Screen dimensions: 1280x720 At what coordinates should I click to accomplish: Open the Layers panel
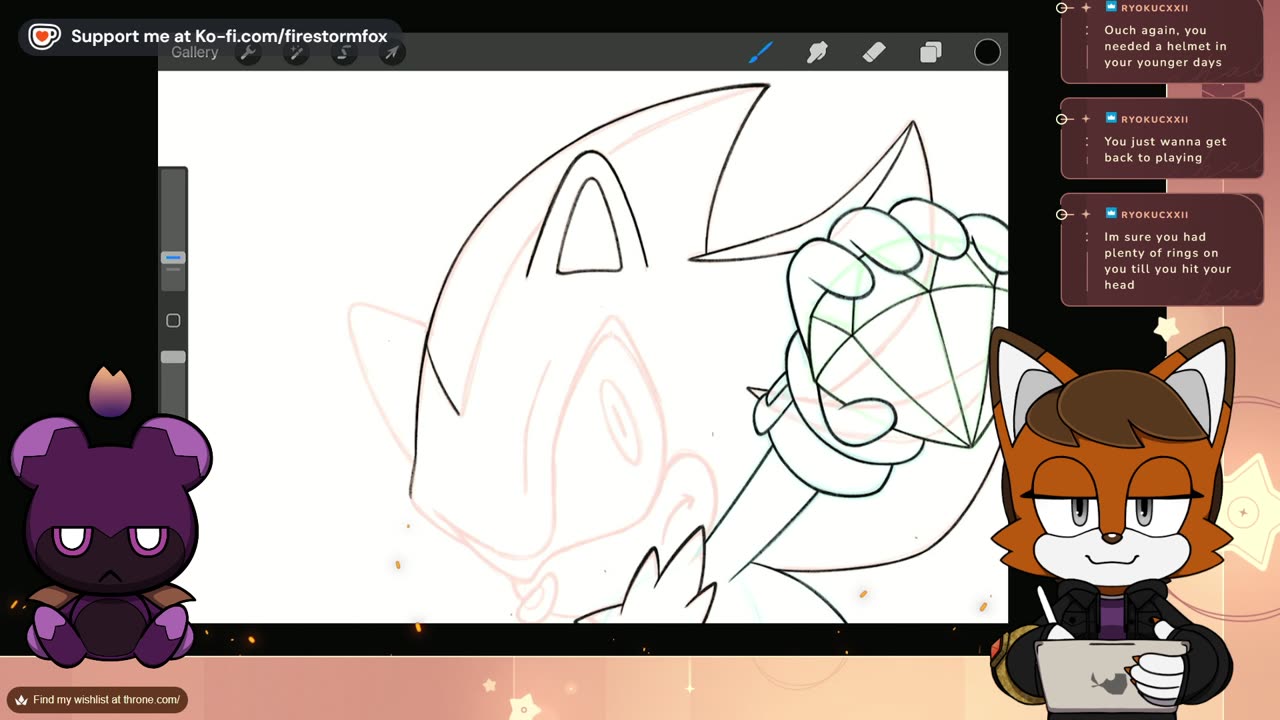click(931, 52)
